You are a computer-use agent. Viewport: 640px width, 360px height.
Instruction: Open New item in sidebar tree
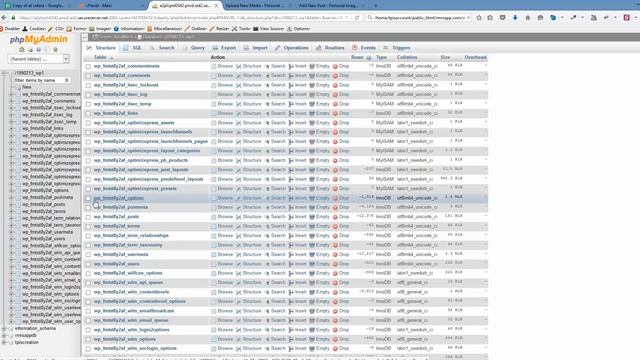[27, 87]
